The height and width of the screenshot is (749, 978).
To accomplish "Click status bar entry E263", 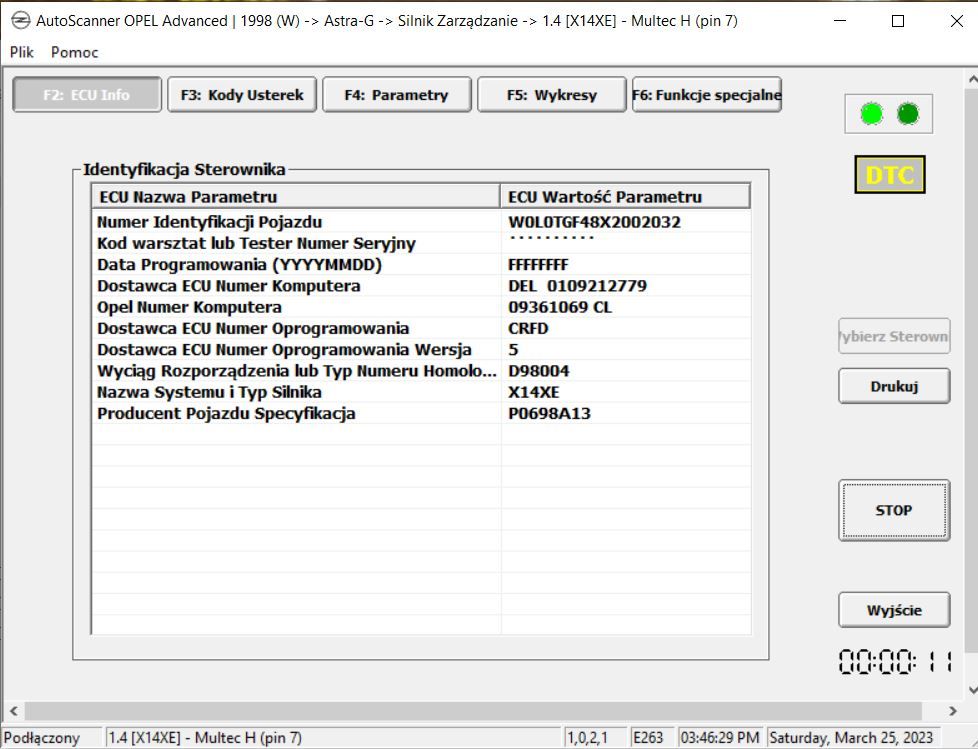I will point(648,738).
